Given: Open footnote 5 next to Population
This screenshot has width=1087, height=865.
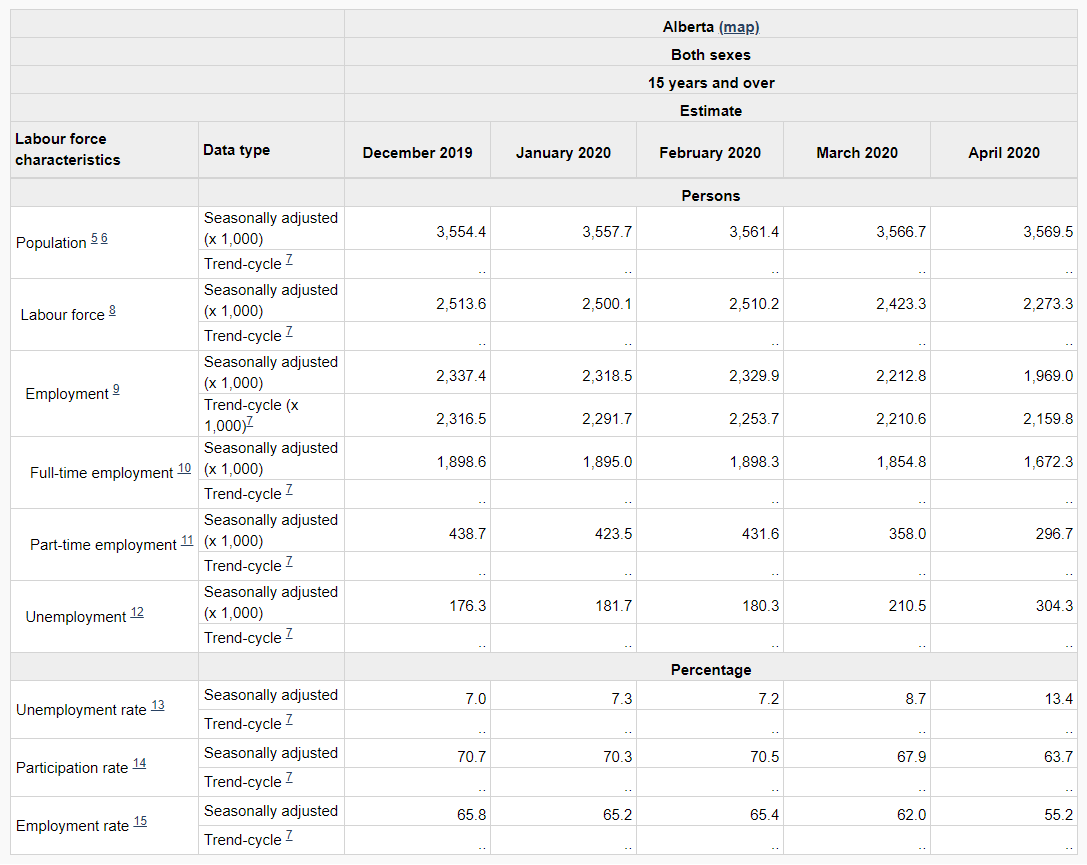Looking at the screenshot, I should pyautogui.click(x=94, y=238).
